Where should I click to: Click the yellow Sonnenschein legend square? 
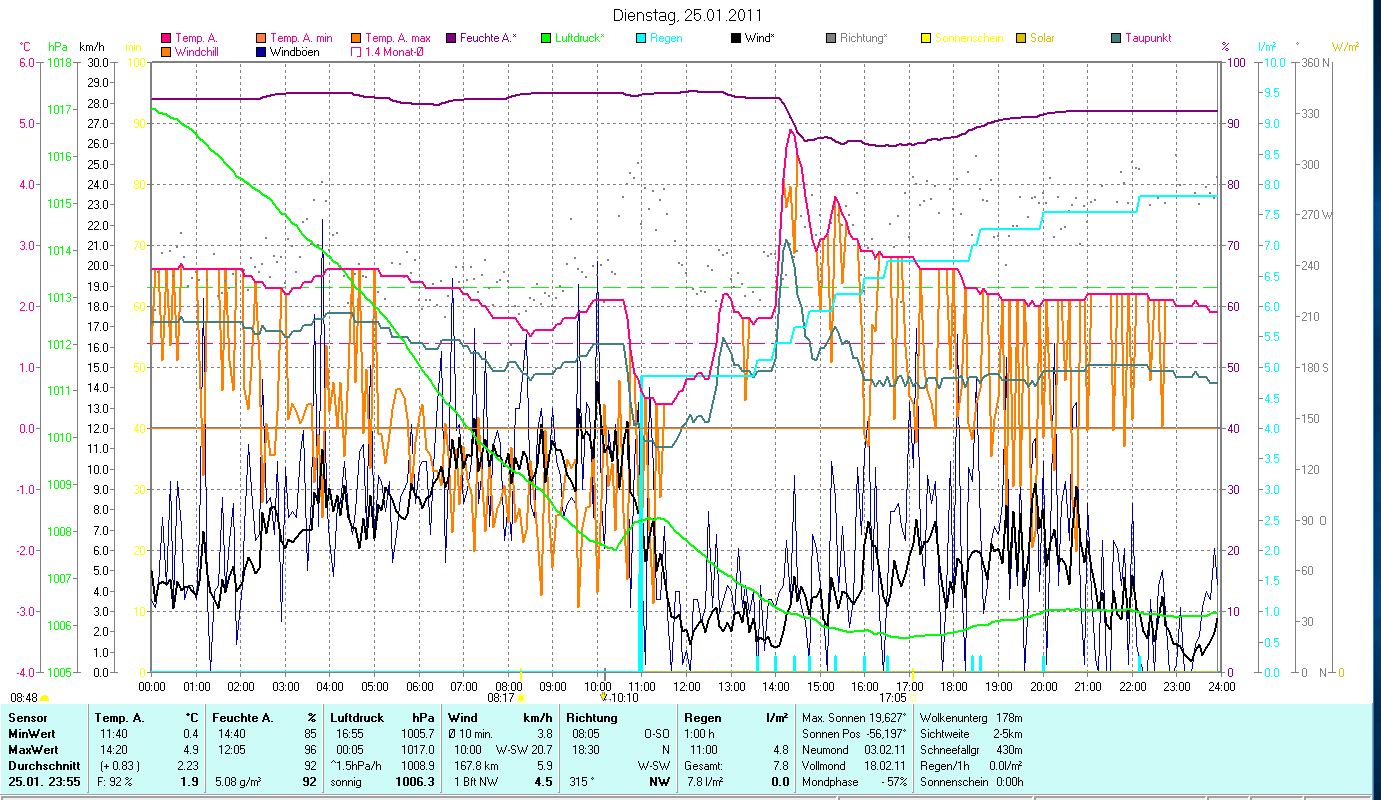pyautogui.click(x=926, y=38)
